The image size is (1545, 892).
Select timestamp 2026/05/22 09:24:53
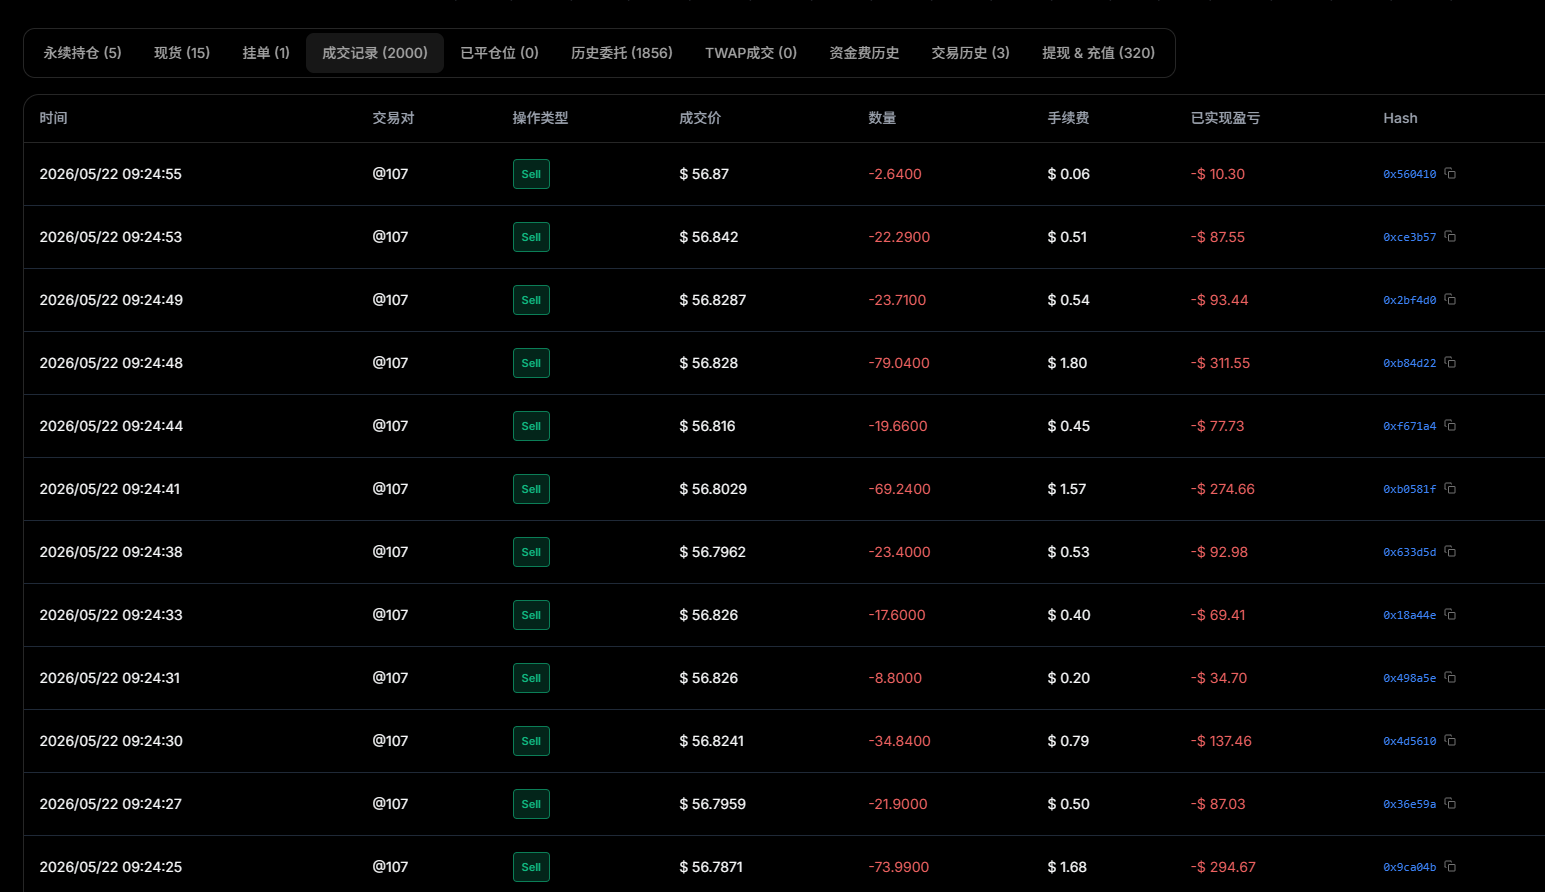tap(111, 237)
